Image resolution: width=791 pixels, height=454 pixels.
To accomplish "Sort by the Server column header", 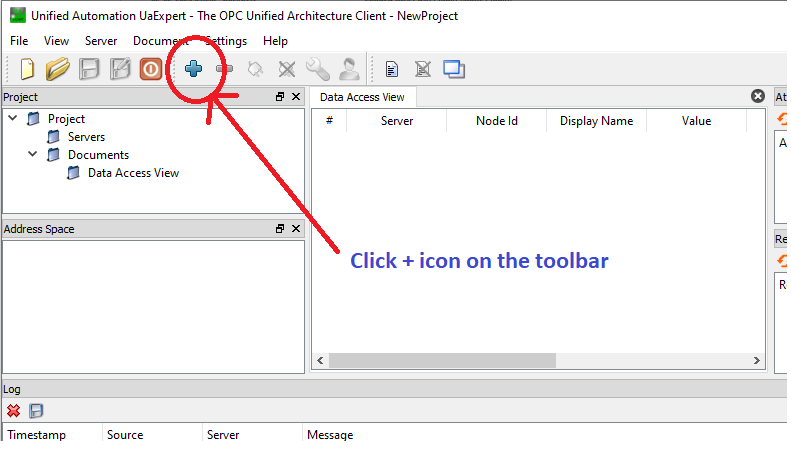I will (x=397, y=121).
